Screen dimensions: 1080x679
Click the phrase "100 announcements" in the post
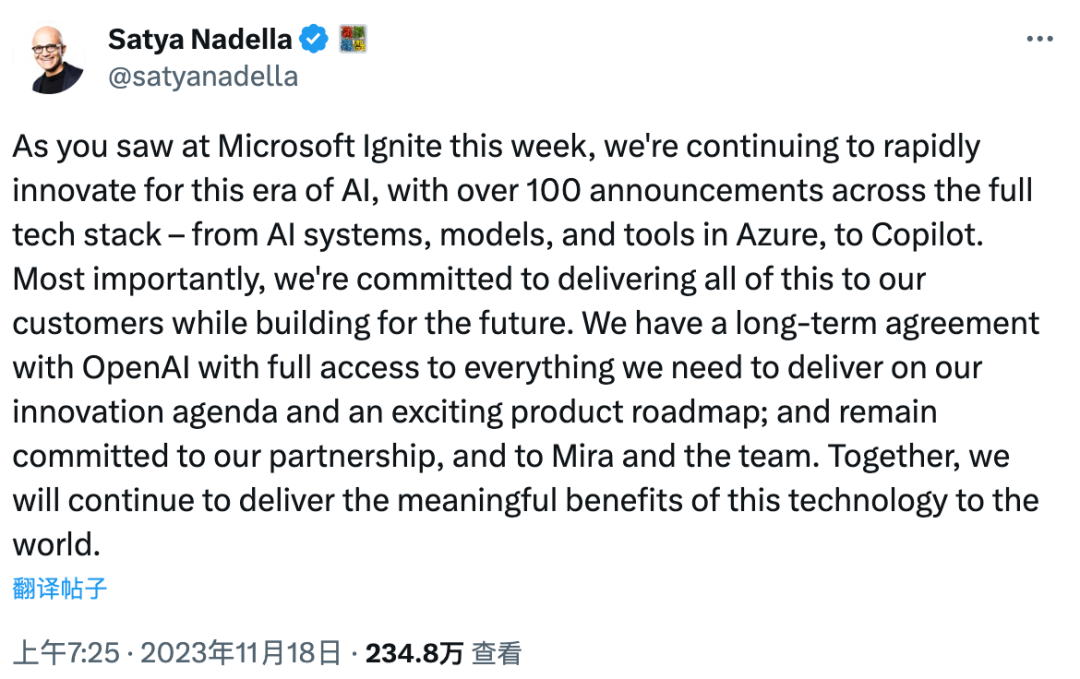click(x=674, y=191)
